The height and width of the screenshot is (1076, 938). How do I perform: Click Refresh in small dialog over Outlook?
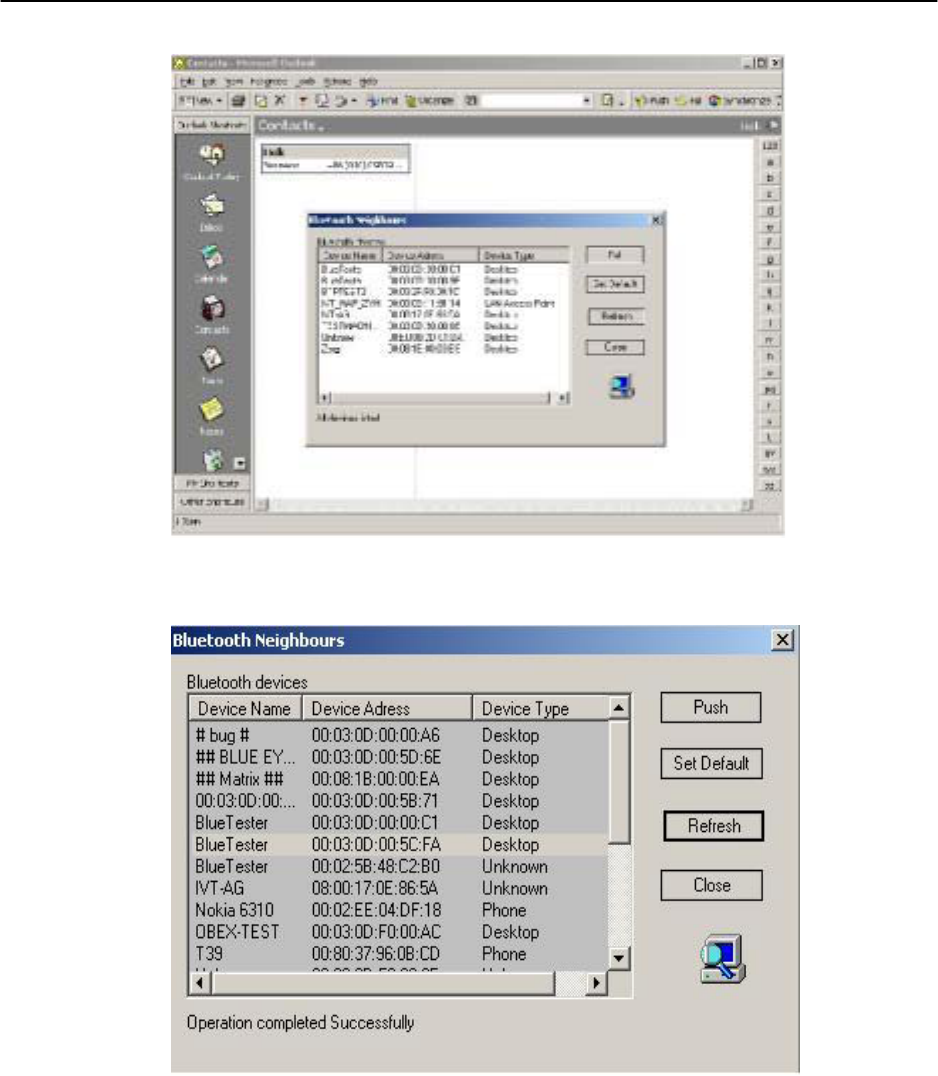click(616, 316)
